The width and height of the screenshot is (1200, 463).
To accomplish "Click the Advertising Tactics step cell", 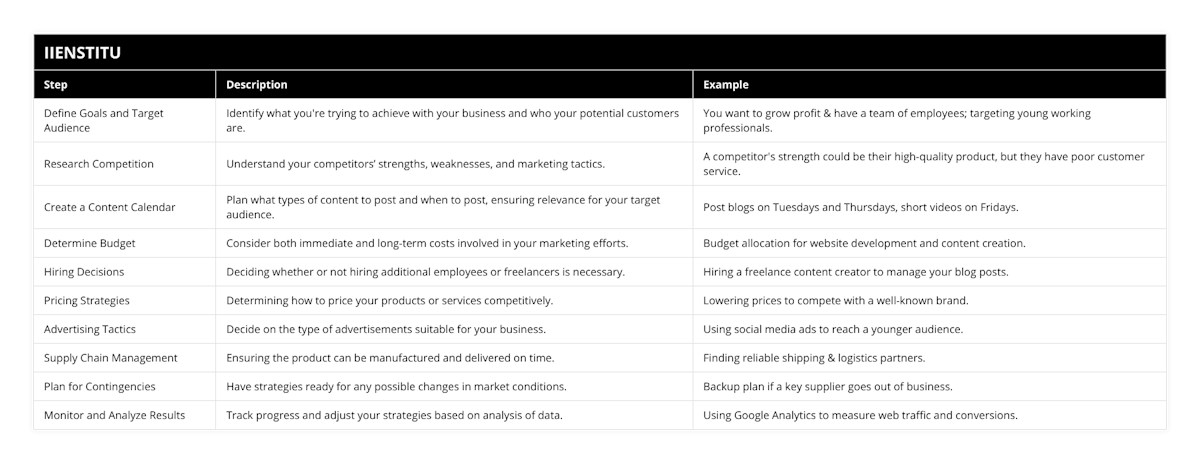I will point(90,329).
